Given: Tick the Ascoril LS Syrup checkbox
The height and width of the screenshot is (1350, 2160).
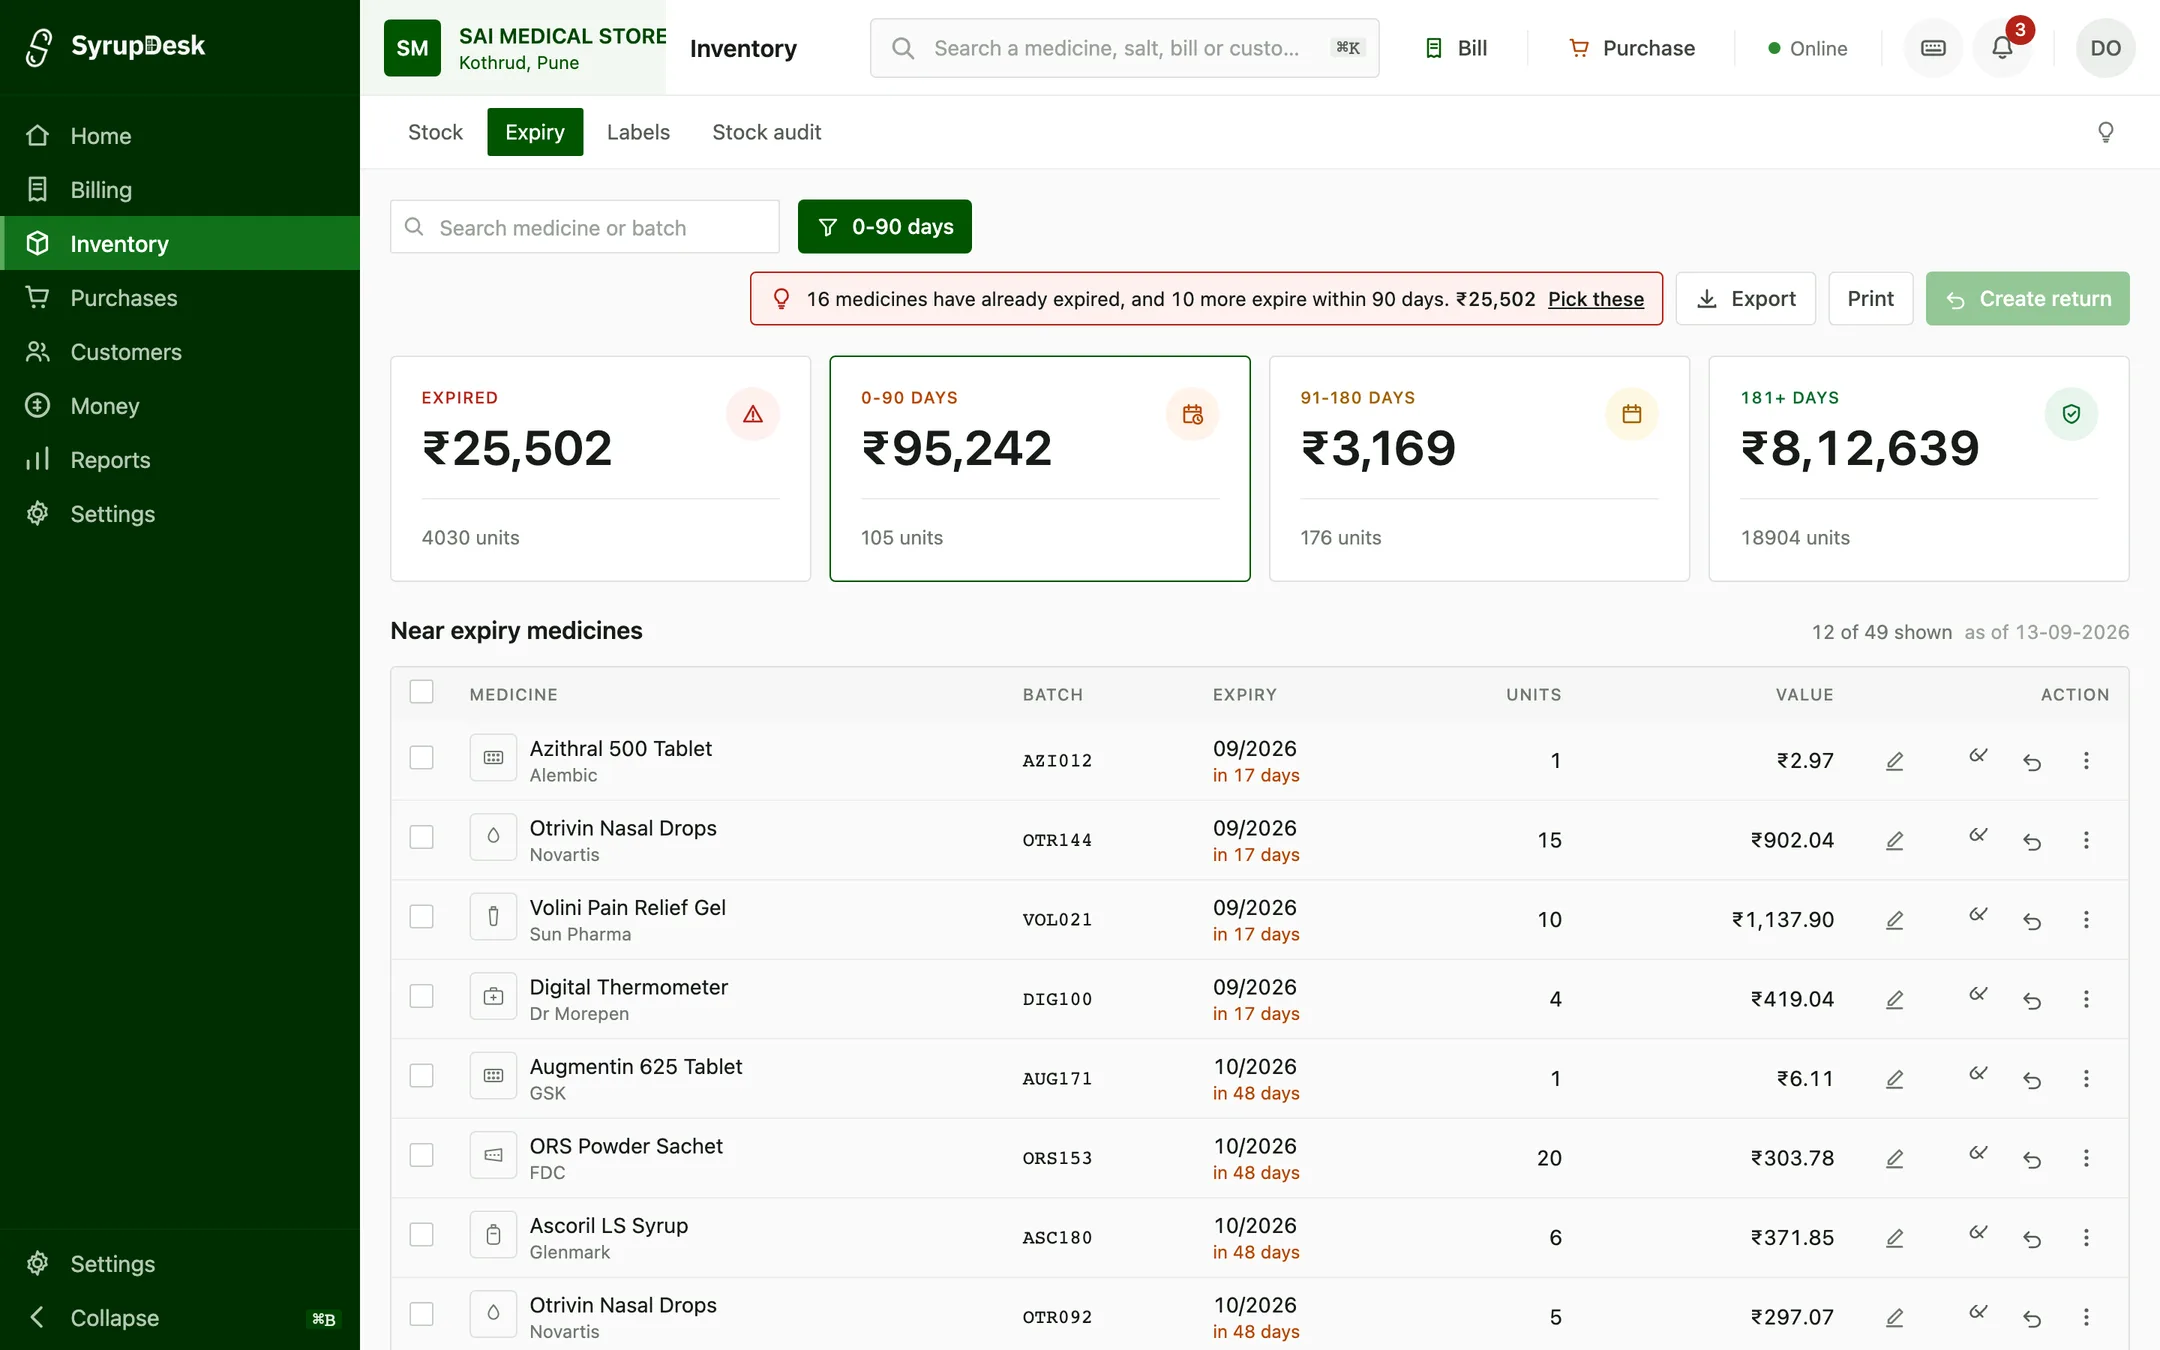Looking at the screenshot, I should point(421,1235).
